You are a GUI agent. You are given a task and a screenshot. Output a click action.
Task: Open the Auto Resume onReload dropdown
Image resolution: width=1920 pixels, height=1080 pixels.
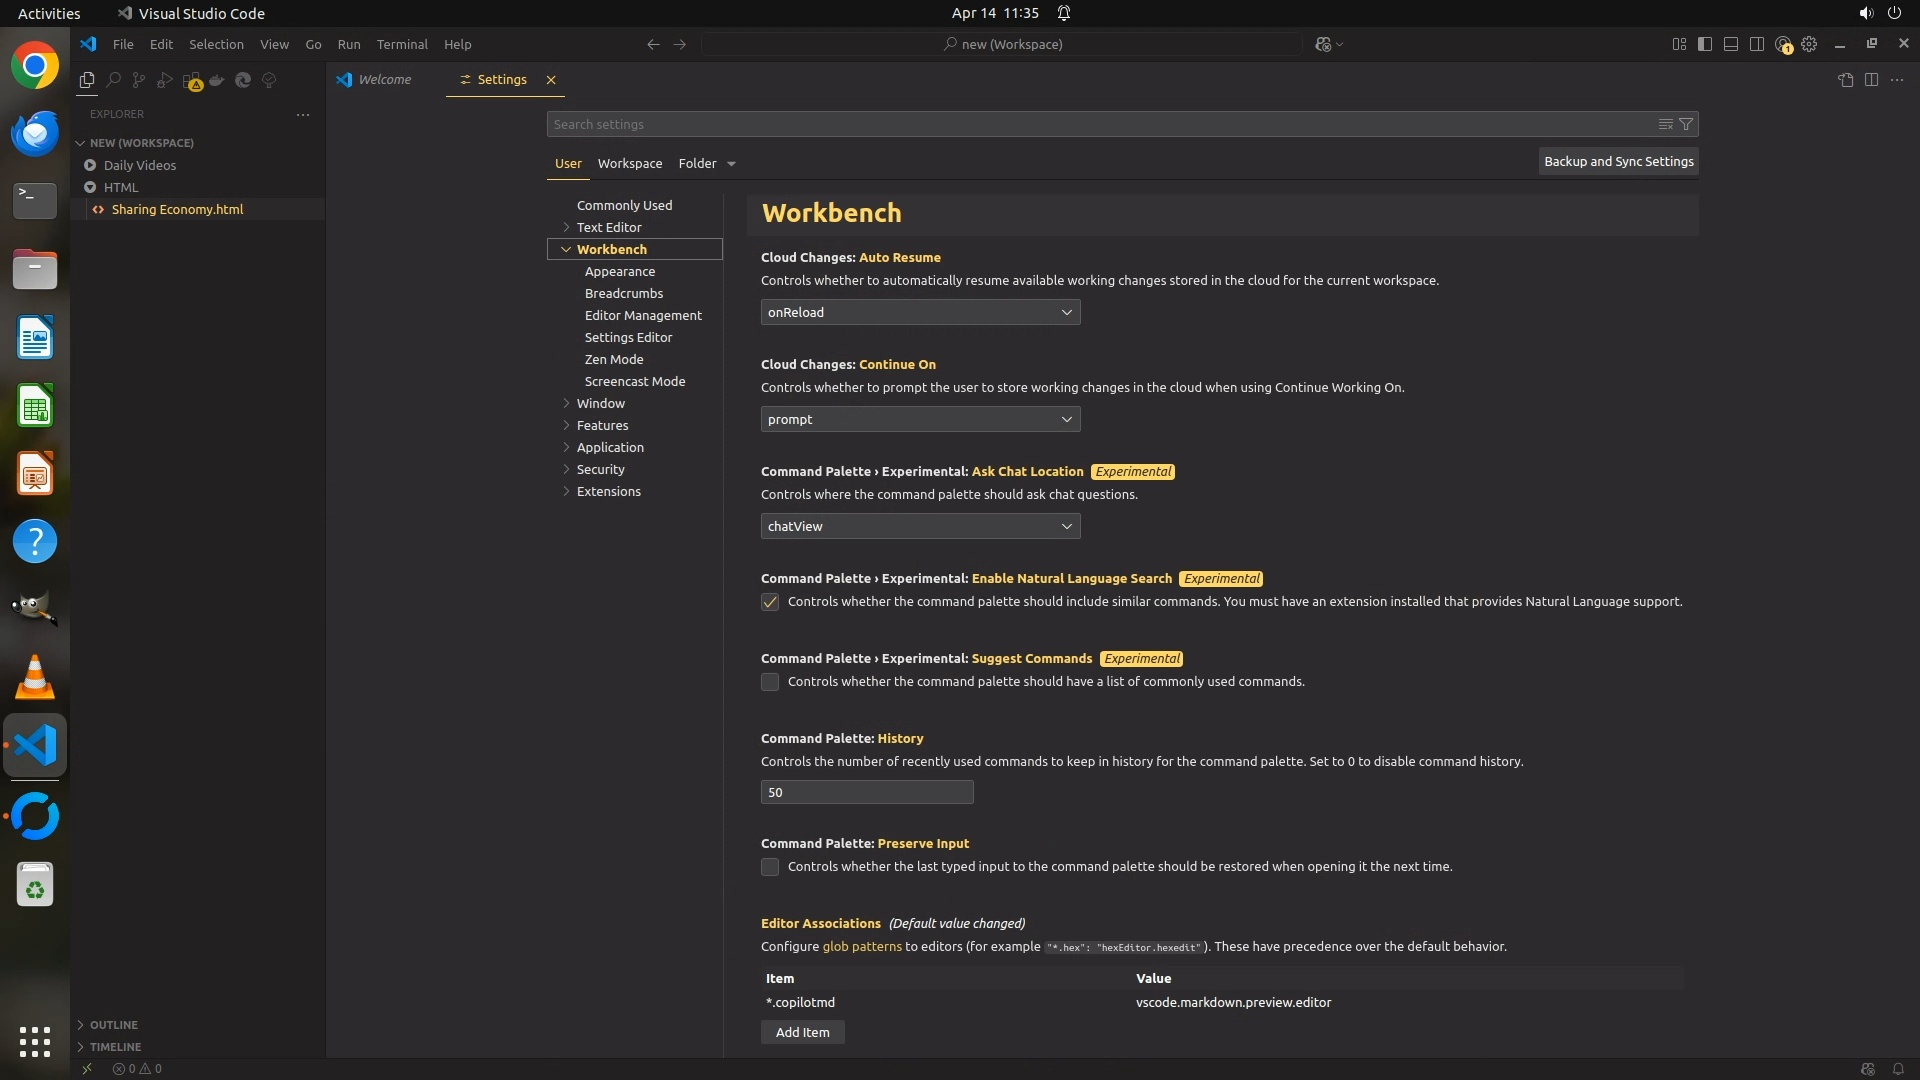pyautogui.click(x=920, y=312)
